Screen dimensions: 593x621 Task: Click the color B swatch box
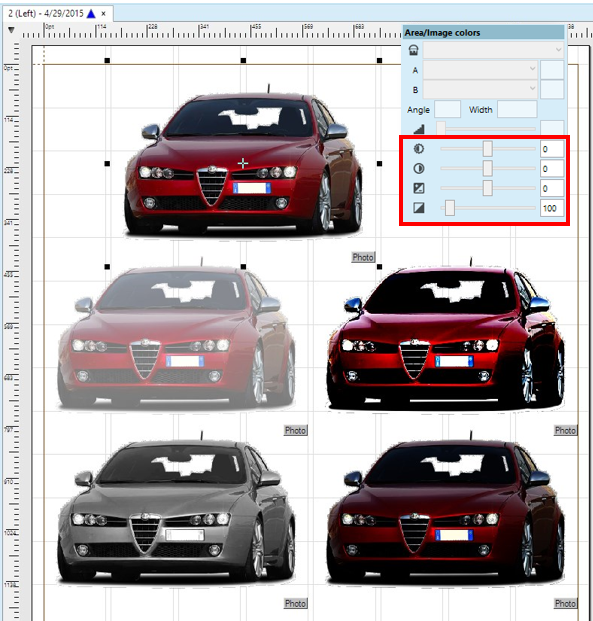click(552, 89)
